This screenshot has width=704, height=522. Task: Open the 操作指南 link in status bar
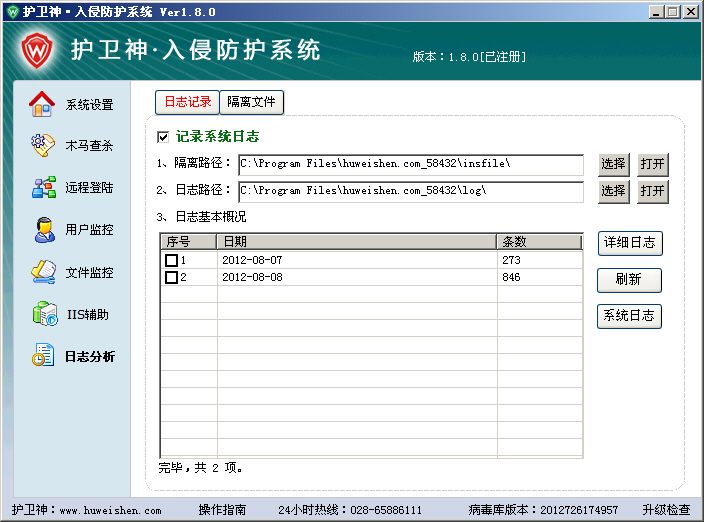point(222,510)
